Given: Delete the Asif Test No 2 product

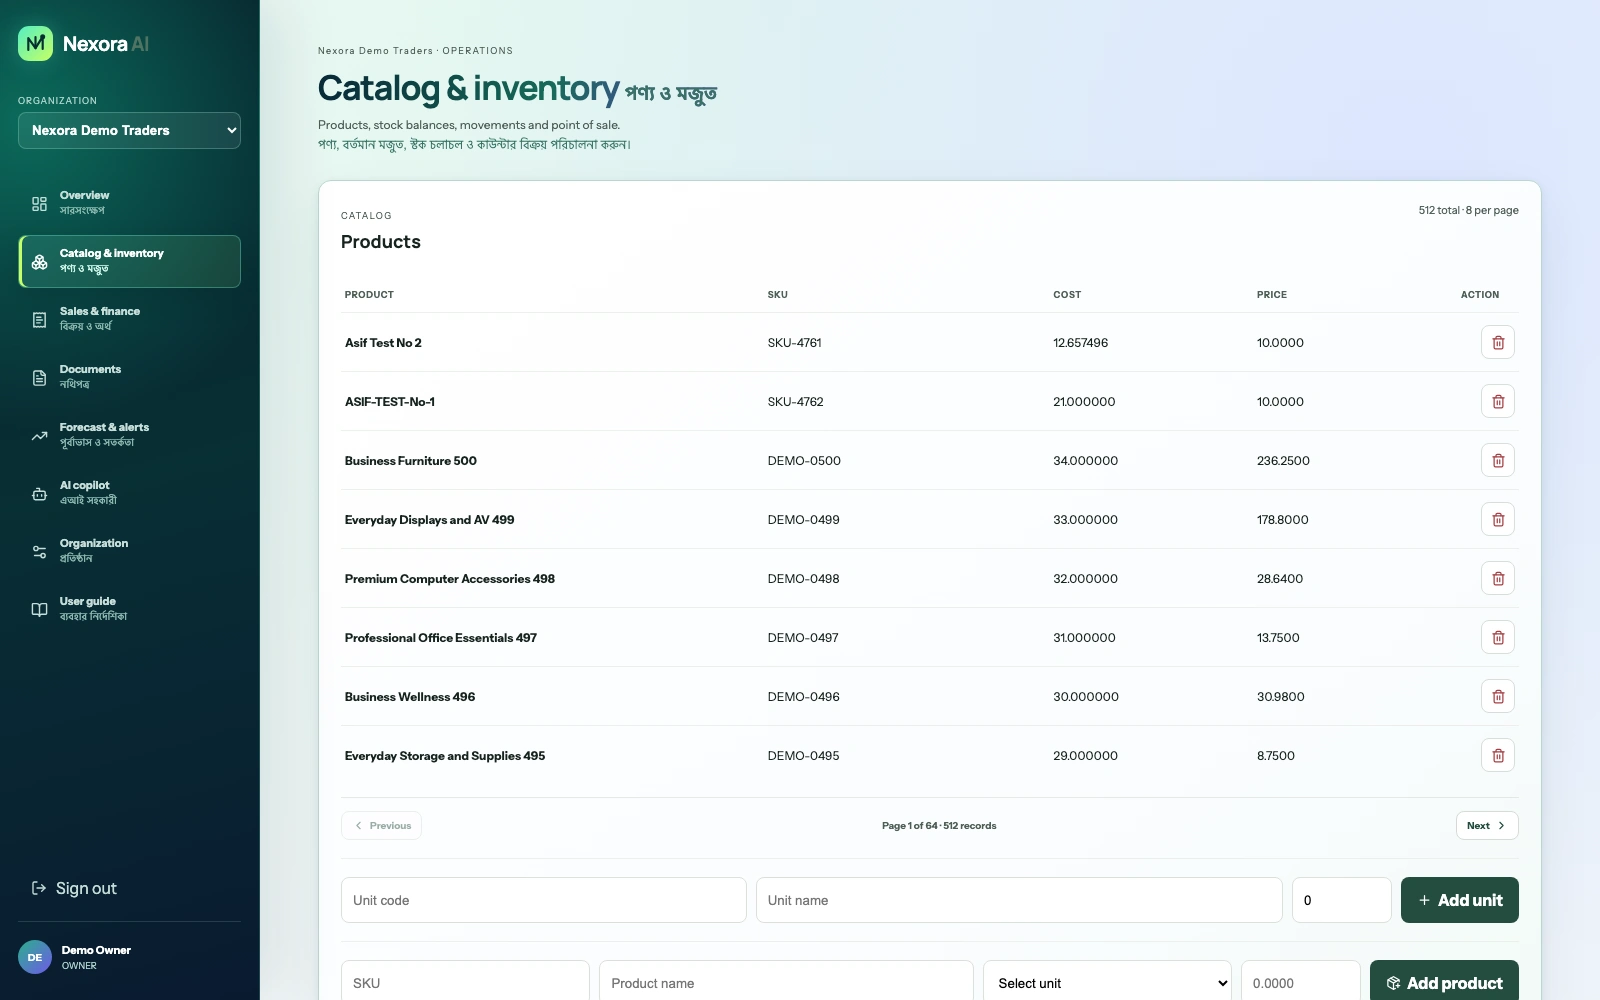Looking at the screenshot, I should [x=1497, y=342].
